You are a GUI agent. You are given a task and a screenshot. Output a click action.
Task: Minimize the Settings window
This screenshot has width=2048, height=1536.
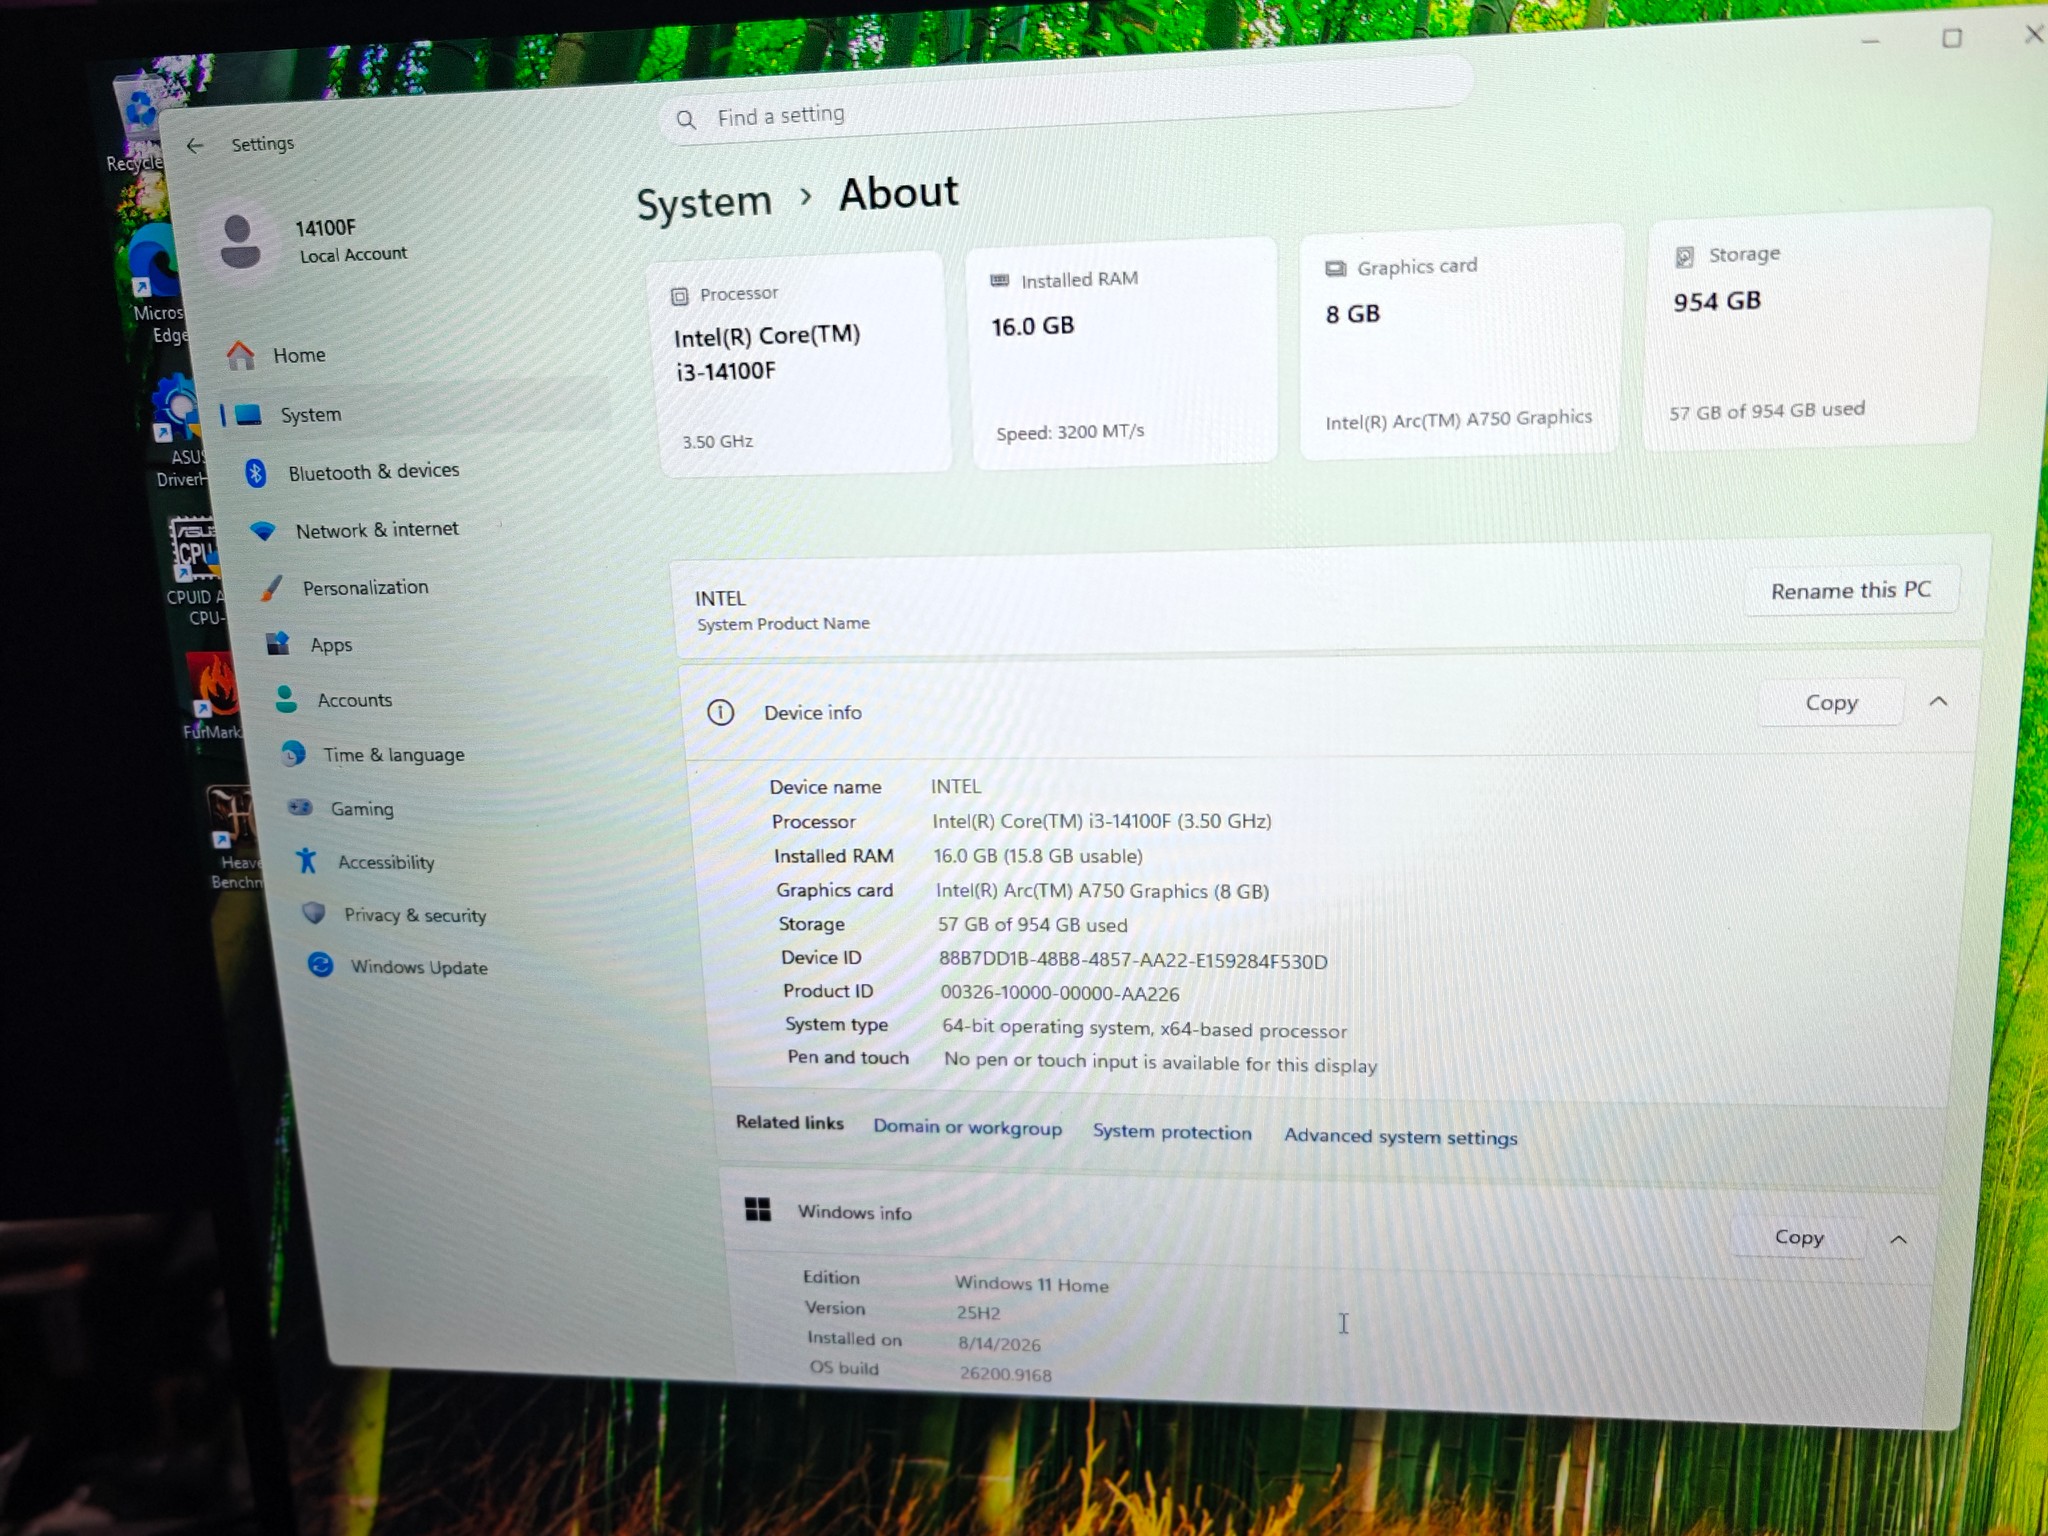pos(1871,41)
